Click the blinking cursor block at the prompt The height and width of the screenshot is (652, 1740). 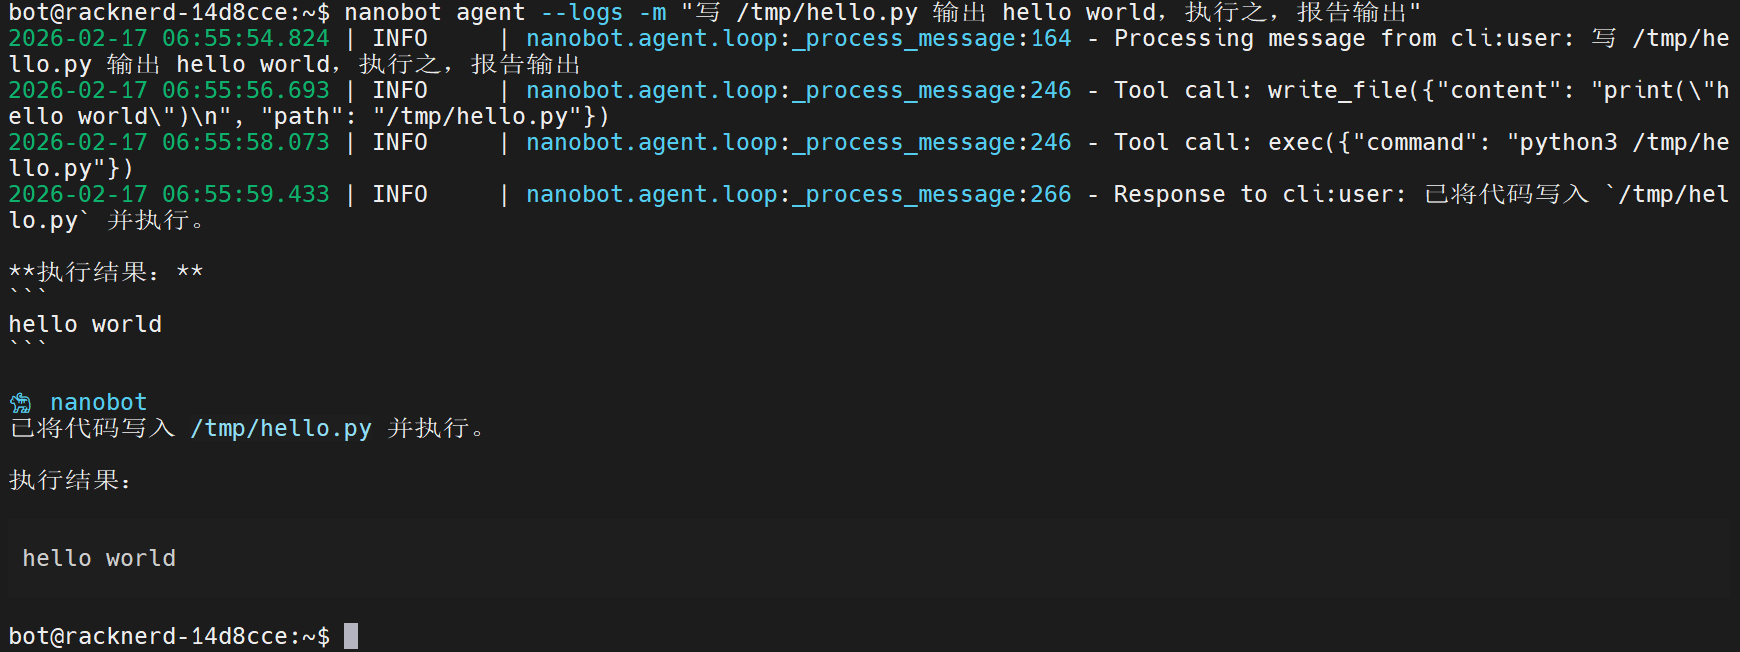tap(351, 636)
